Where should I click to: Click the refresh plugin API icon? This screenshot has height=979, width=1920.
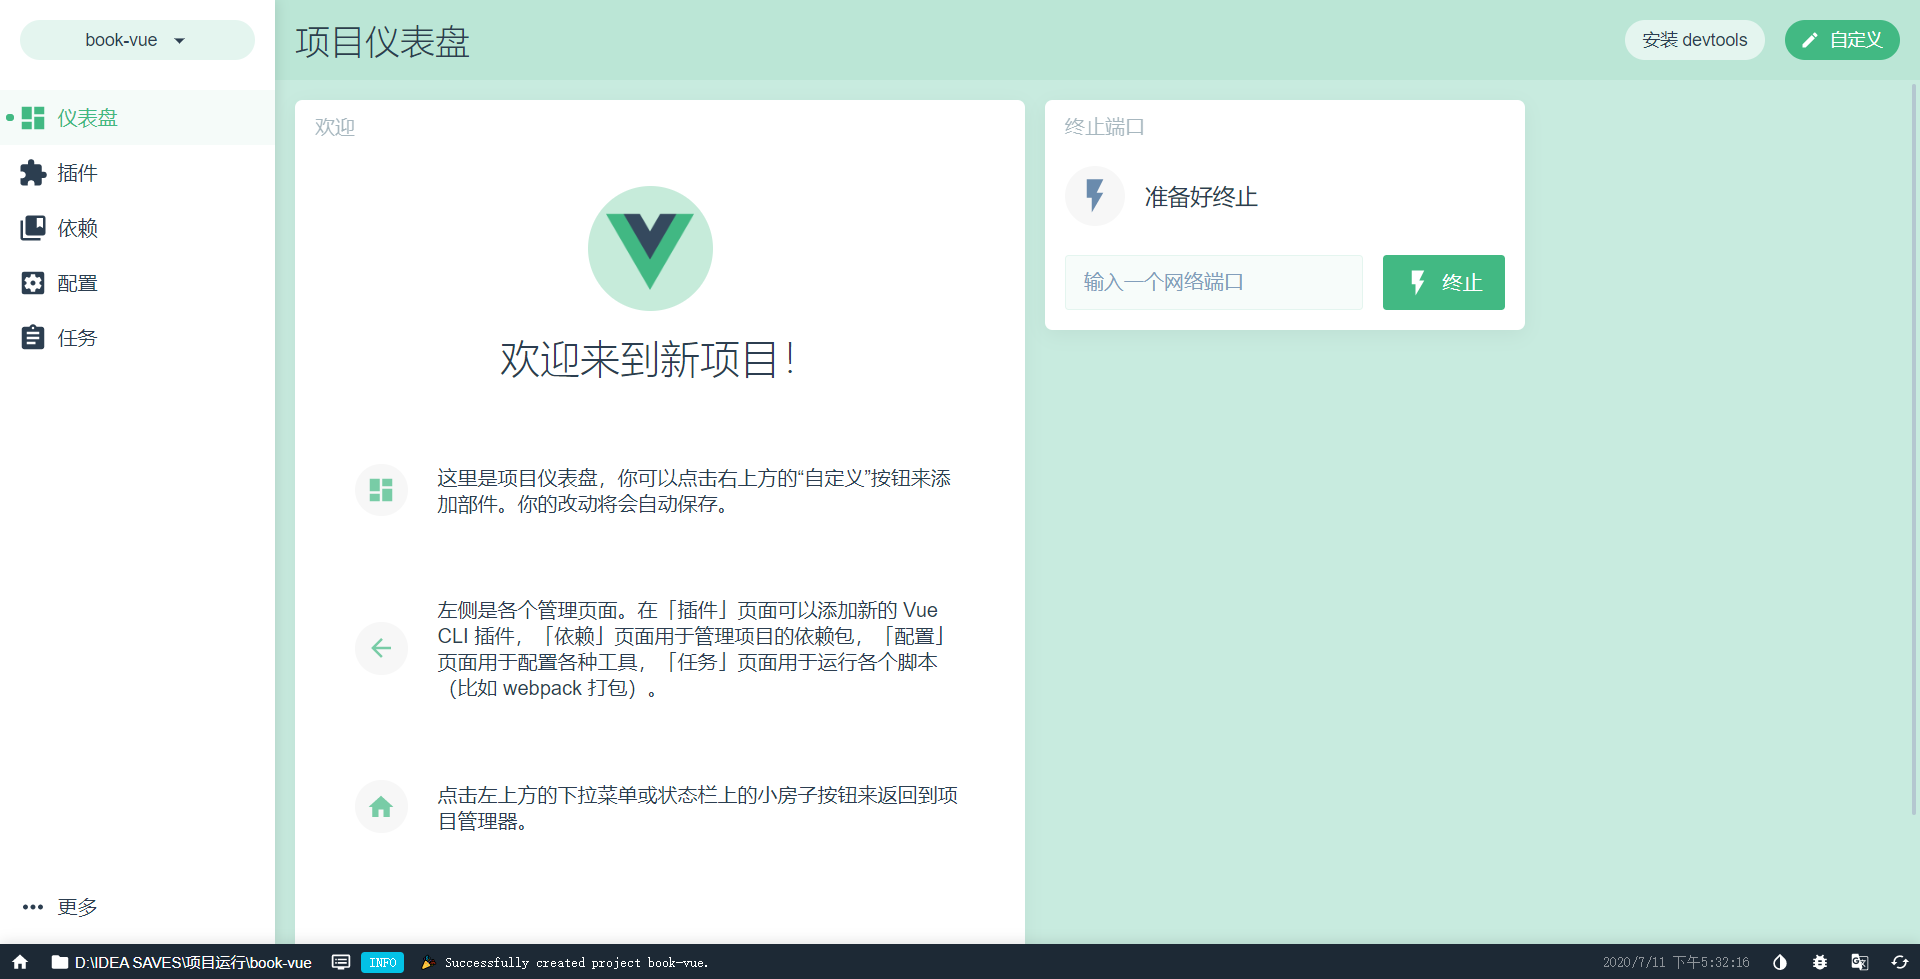[x=1900, y=962]
